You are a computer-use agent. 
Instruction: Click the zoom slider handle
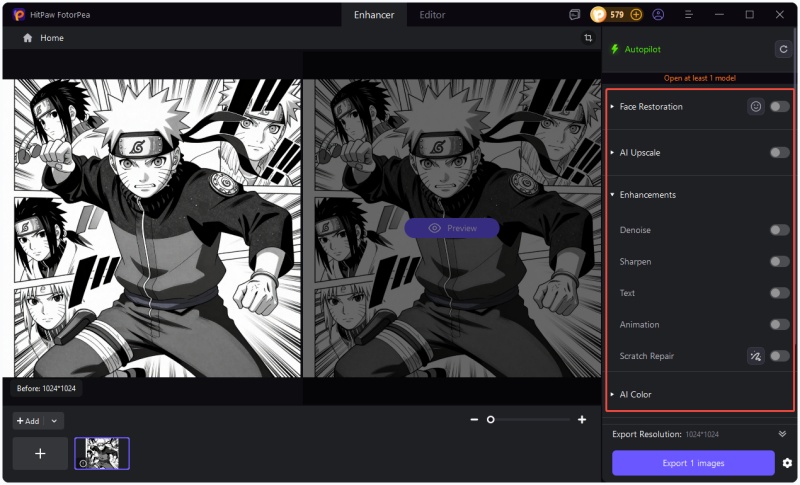point(491,420)
